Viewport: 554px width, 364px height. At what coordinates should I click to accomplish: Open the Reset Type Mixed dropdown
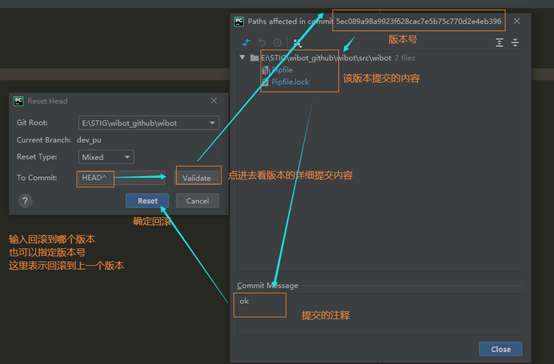tap(106, 157)
